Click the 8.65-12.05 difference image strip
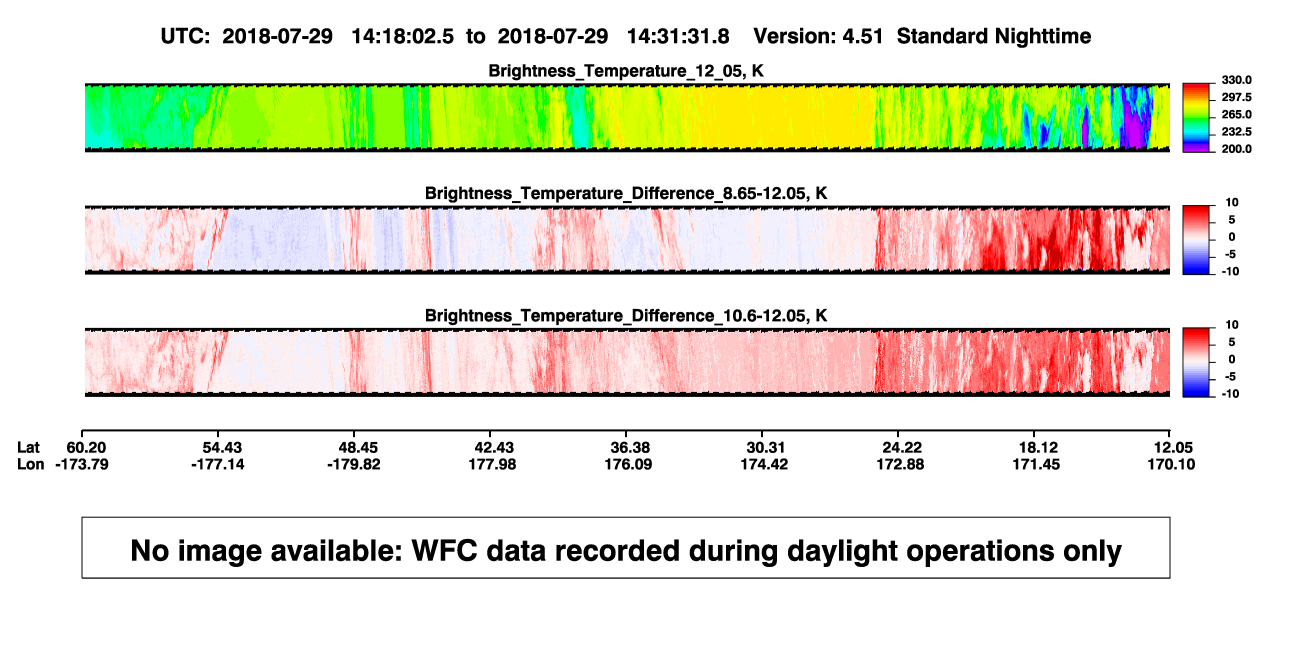1300x667 pixels. pos(627,239)
